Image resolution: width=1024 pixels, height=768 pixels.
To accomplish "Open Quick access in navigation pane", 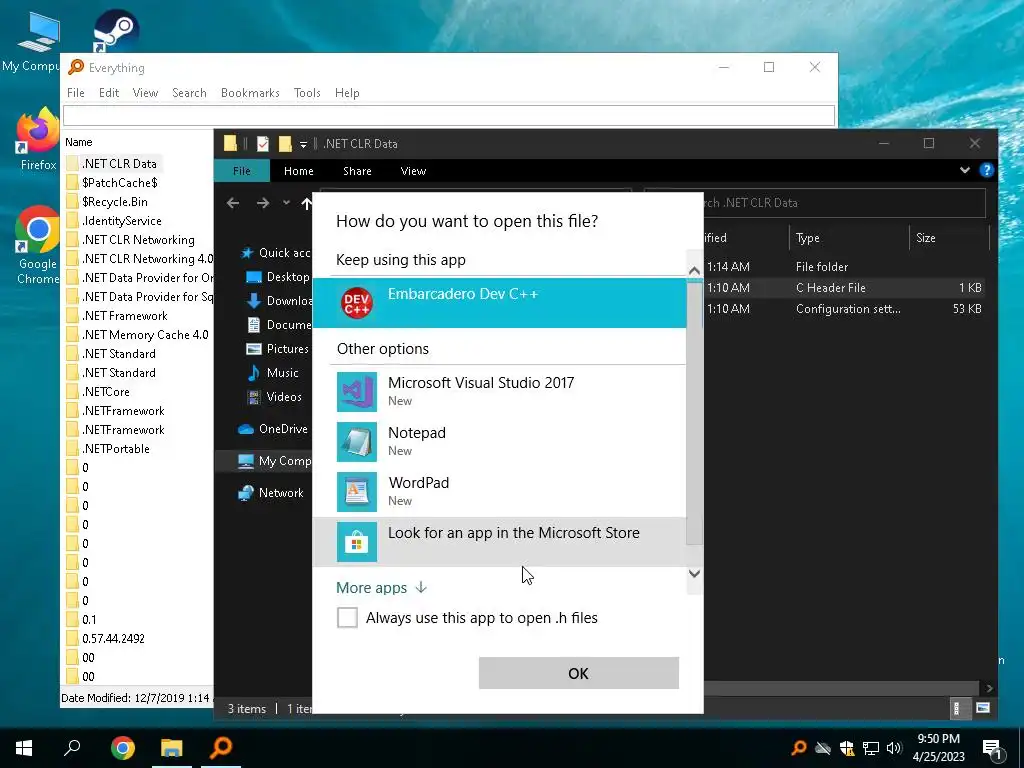I will click(275, 253).
